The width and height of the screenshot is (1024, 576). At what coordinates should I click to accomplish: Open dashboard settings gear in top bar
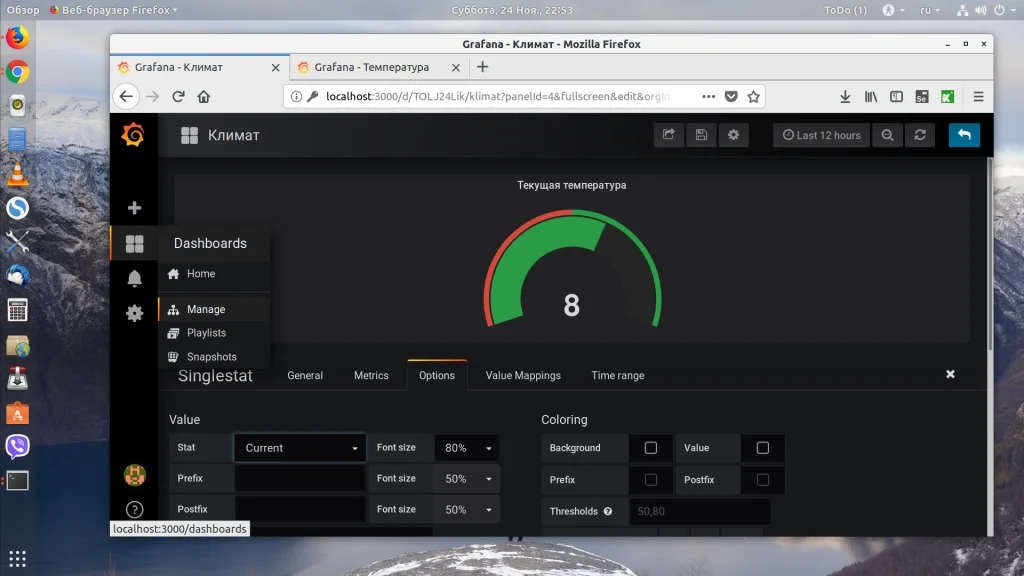click(733, 135)
